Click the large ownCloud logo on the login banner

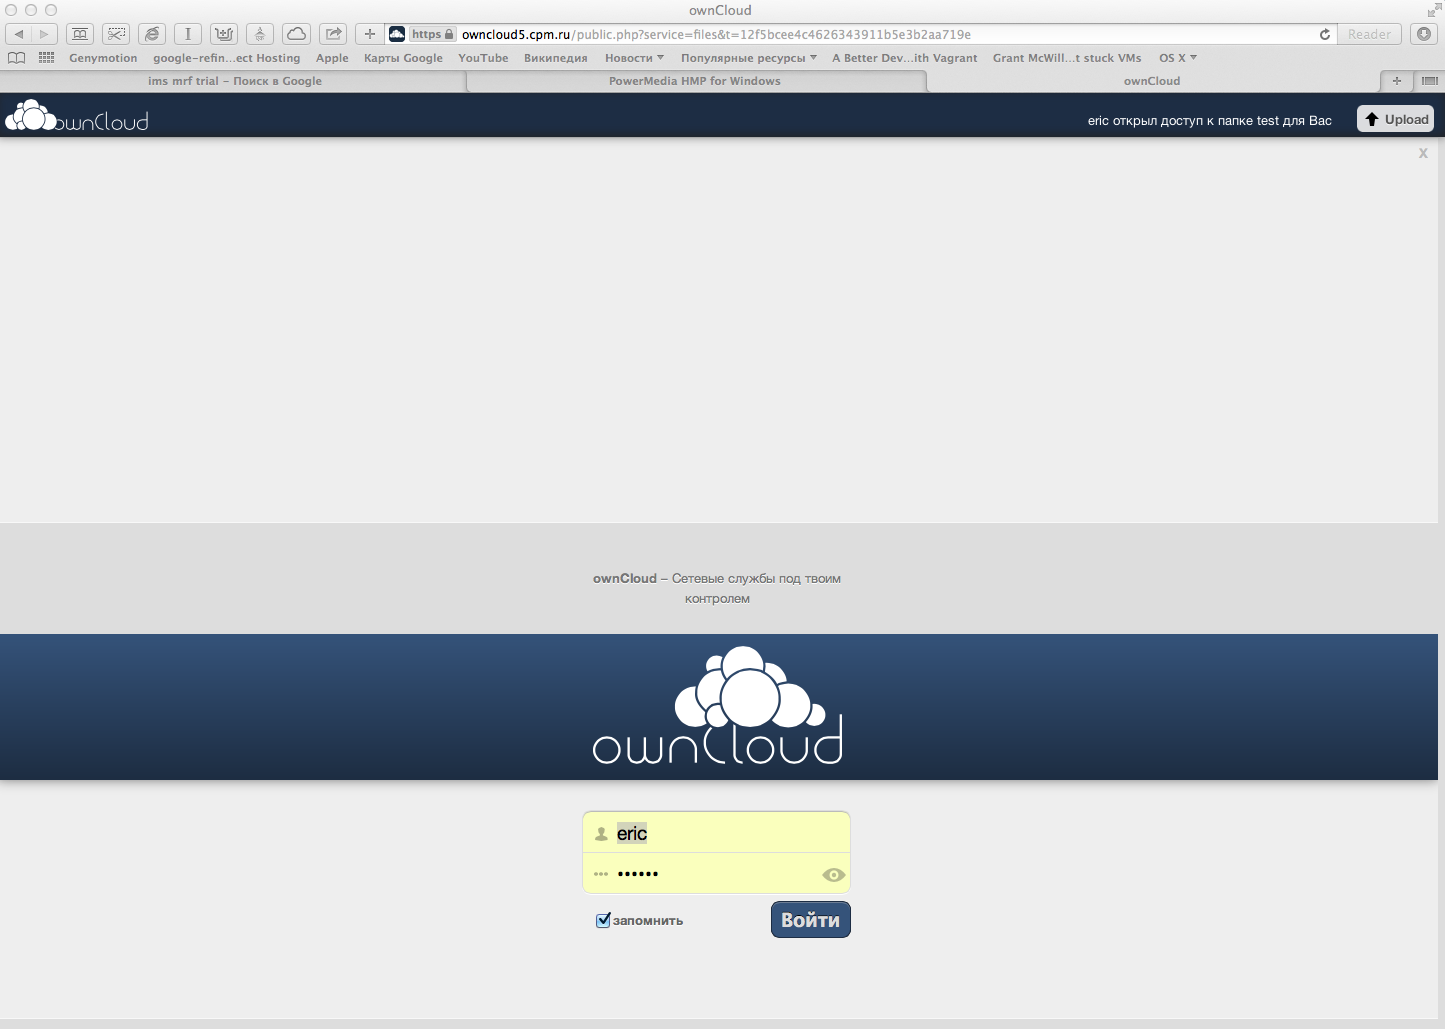(718, 706)
